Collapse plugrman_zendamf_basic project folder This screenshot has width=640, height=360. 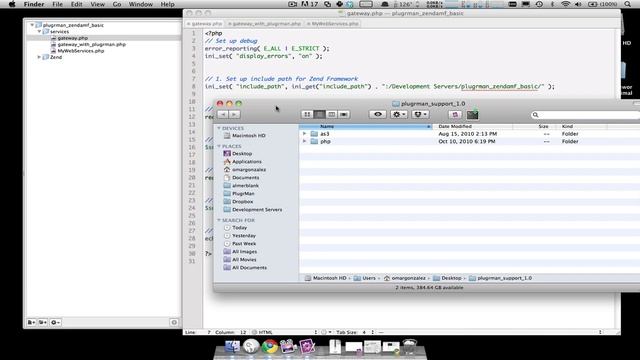pos(32,25)
